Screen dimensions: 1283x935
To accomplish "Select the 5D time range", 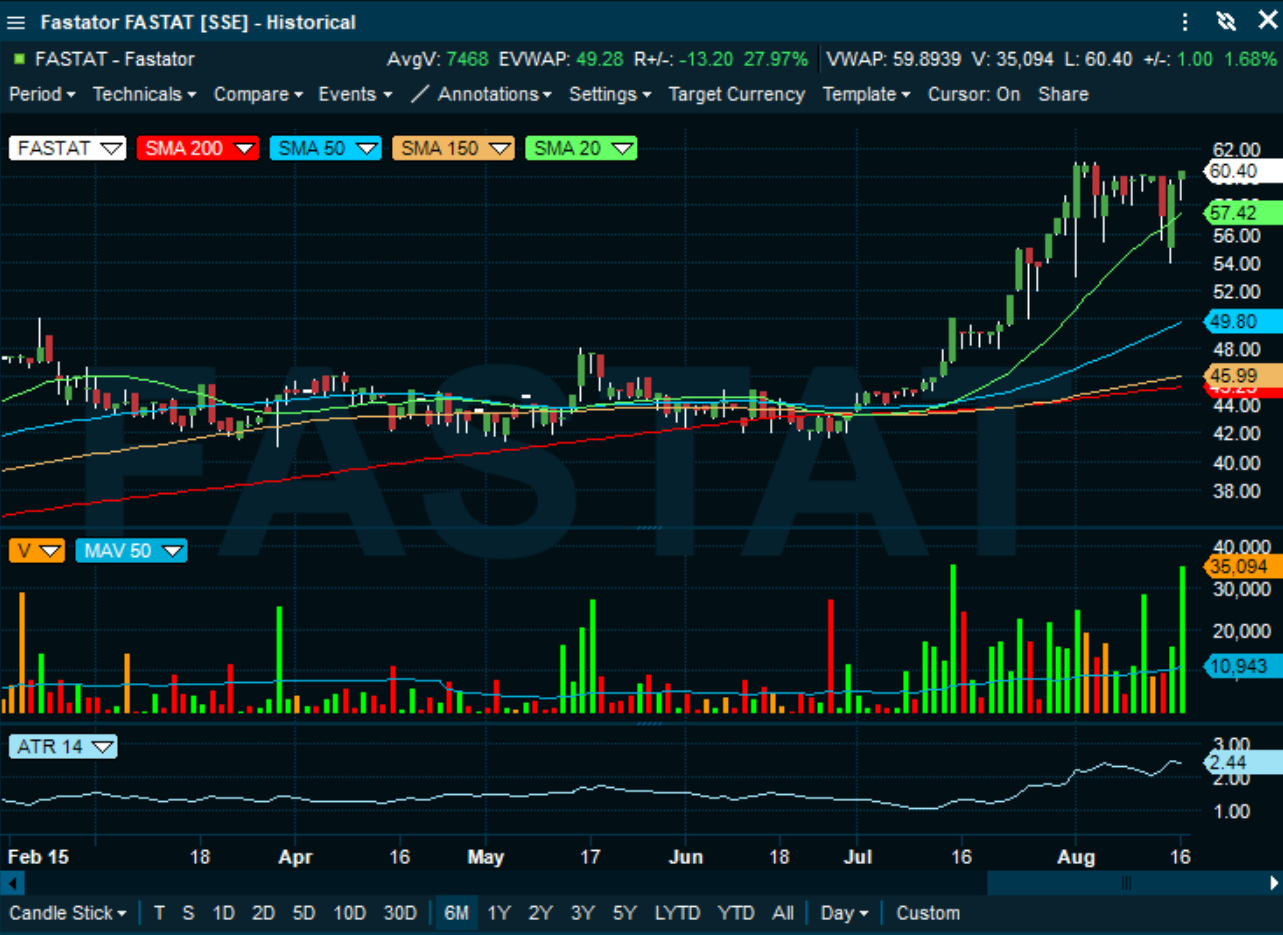I will click(304, 913).
